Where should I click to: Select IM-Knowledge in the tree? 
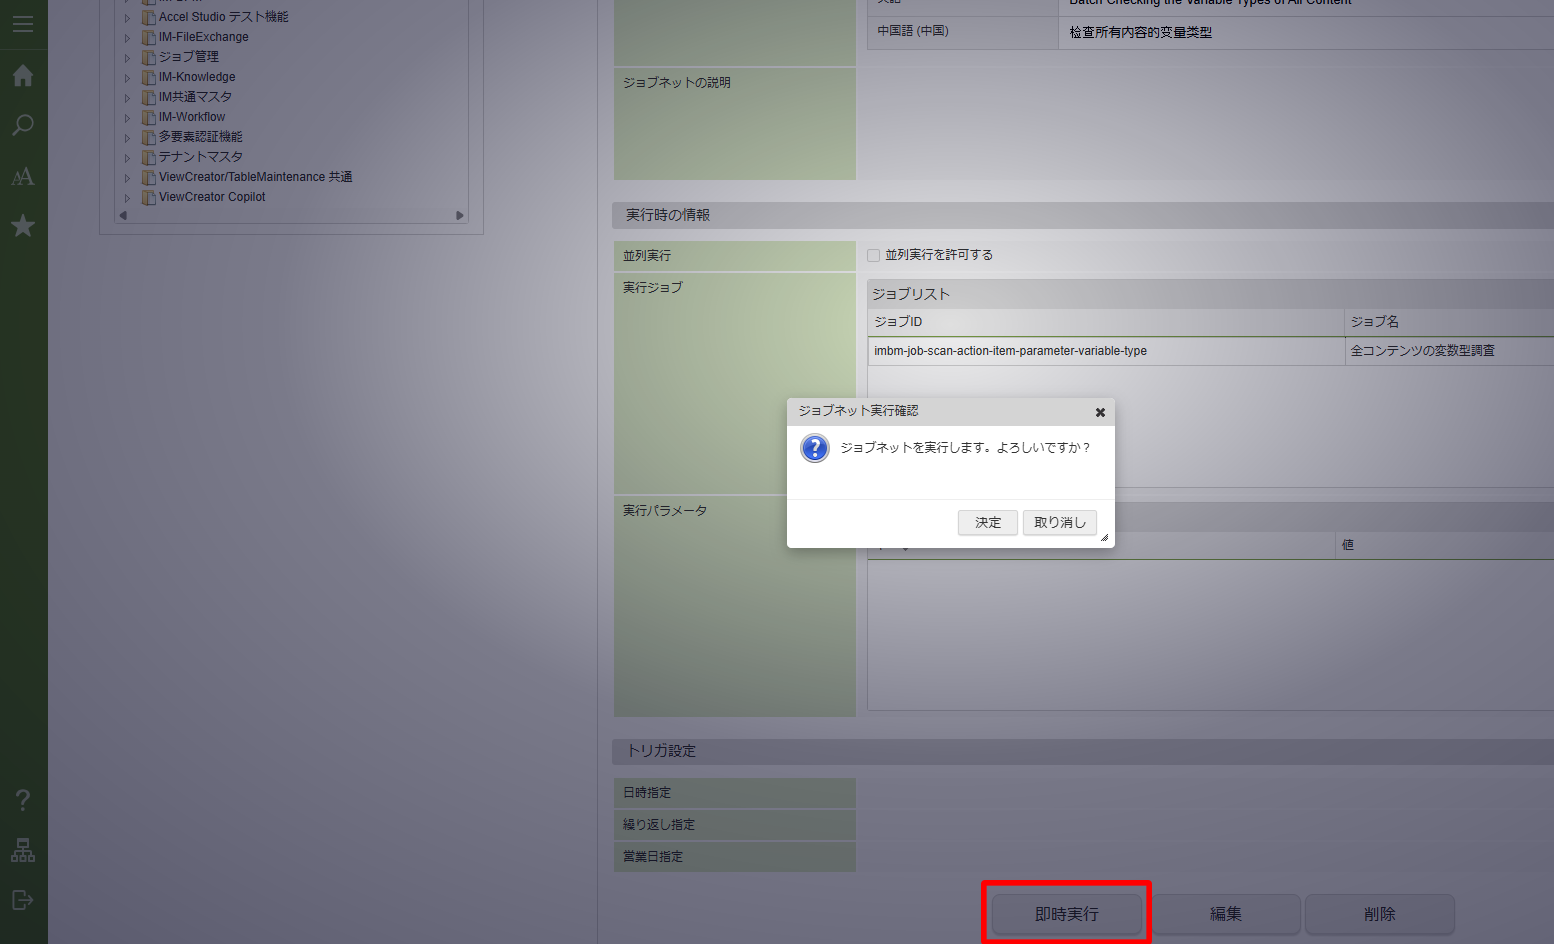[197, 77]
